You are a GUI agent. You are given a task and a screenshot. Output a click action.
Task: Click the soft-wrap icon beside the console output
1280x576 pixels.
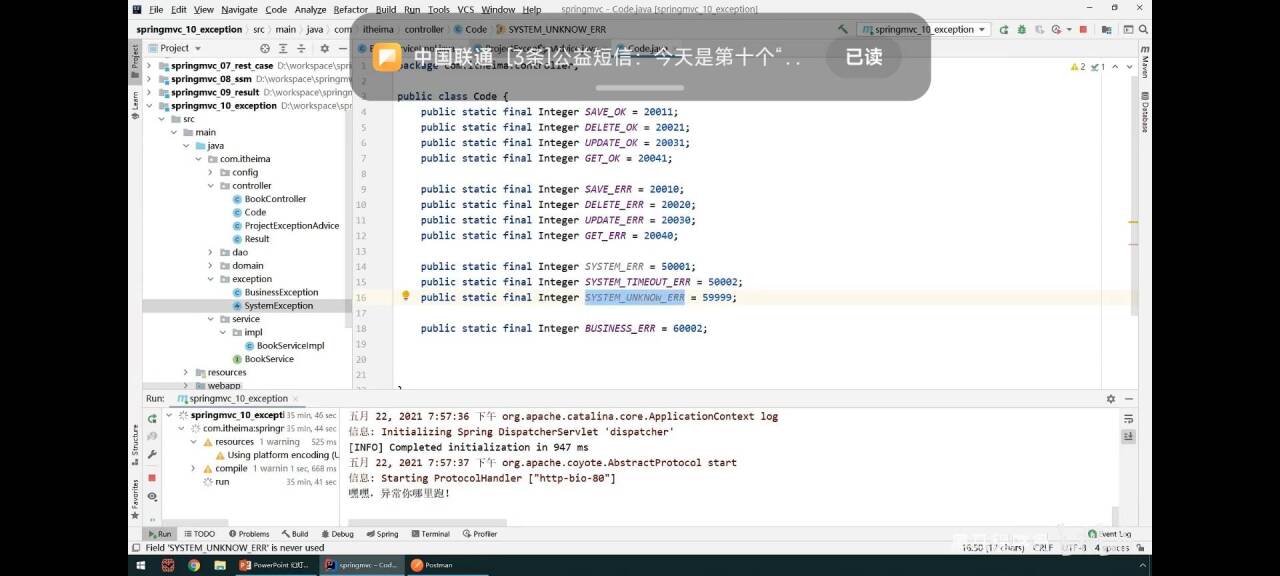click(1128, 419)
